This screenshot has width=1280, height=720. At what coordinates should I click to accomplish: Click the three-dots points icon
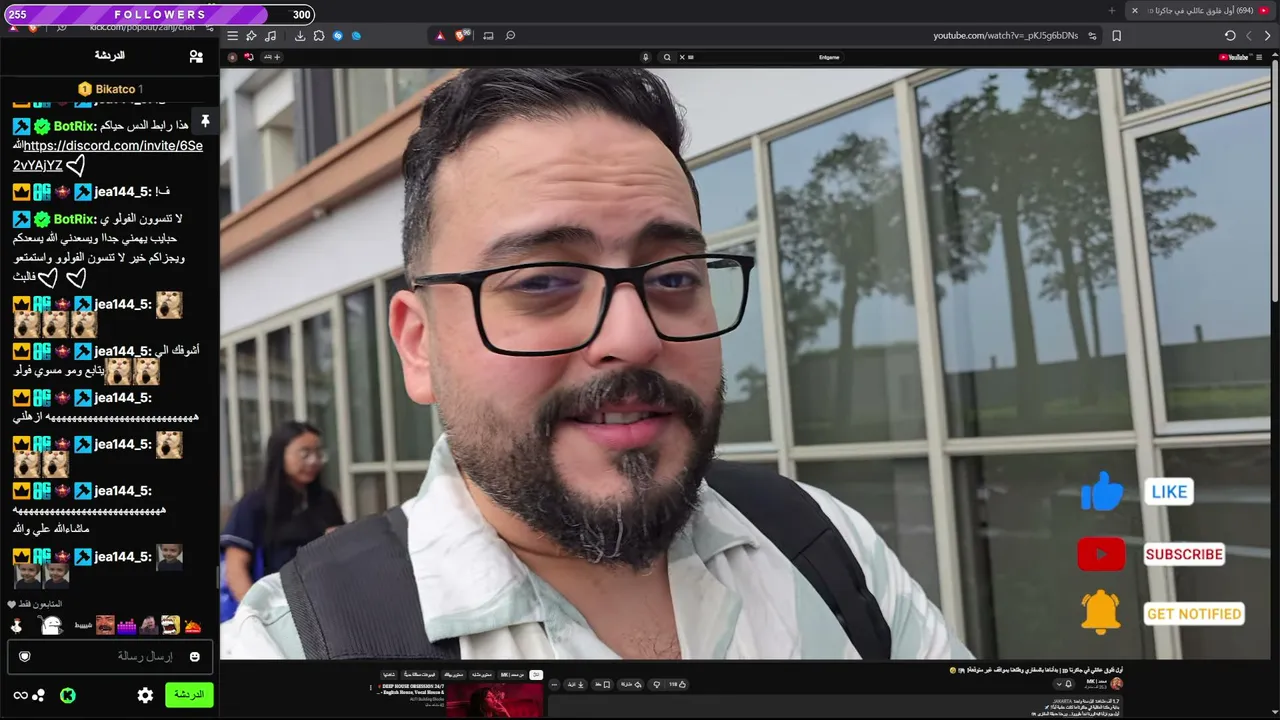[x=39, y=695]
